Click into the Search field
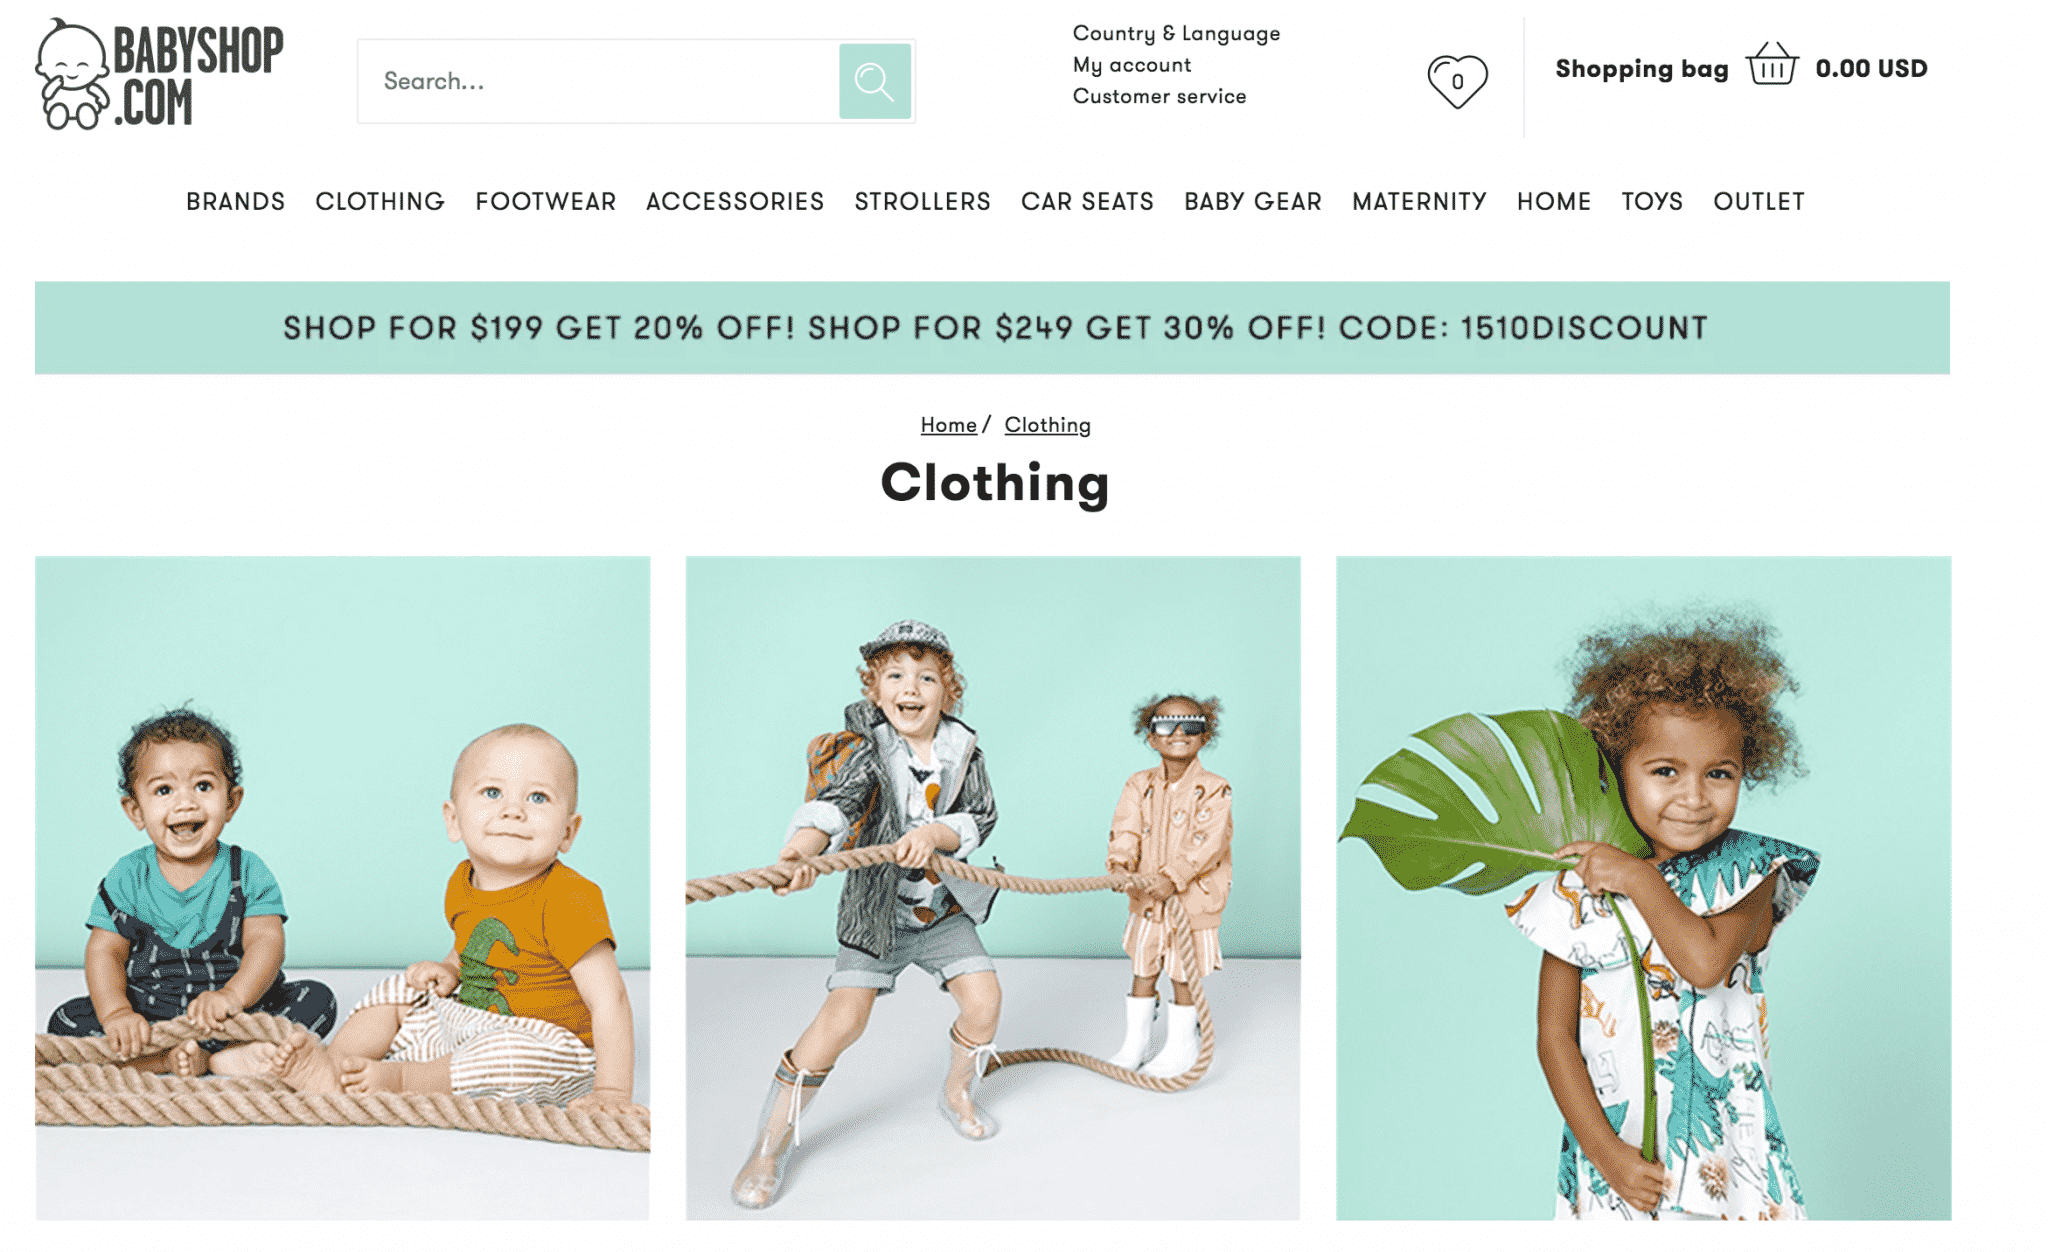The width and height of the screenshot is (2048, 1252). 598,81
